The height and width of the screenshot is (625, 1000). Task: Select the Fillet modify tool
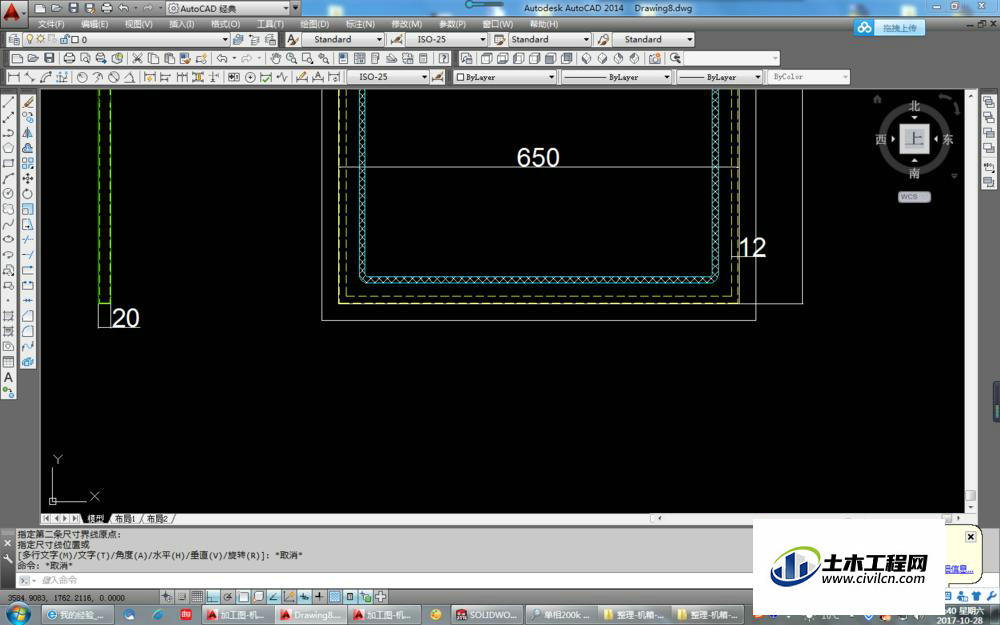[x=28, y=331]
